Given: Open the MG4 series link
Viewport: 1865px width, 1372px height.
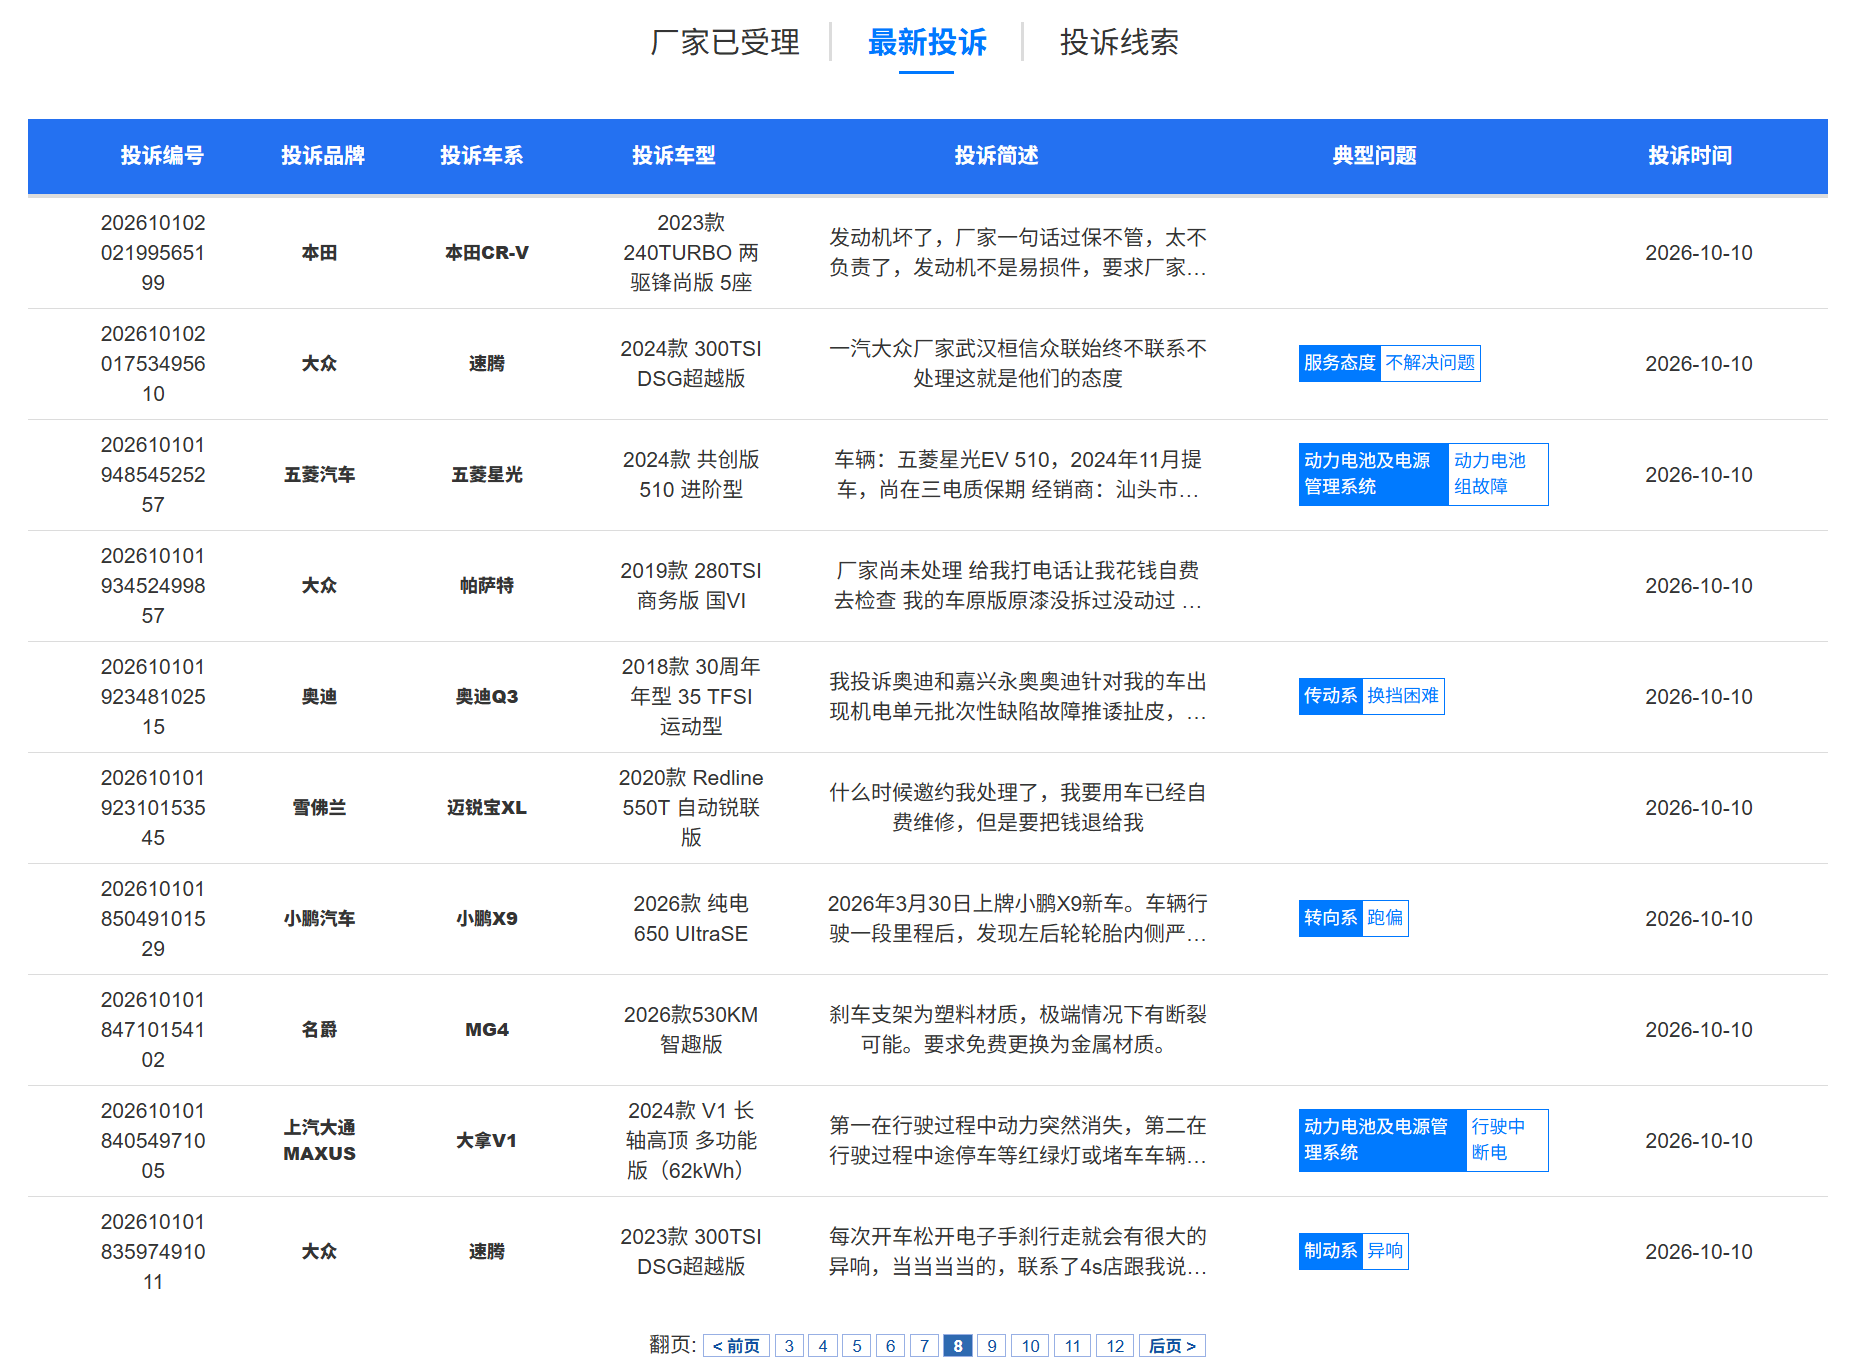Looking at the screenshot, I should [487, 1030].
